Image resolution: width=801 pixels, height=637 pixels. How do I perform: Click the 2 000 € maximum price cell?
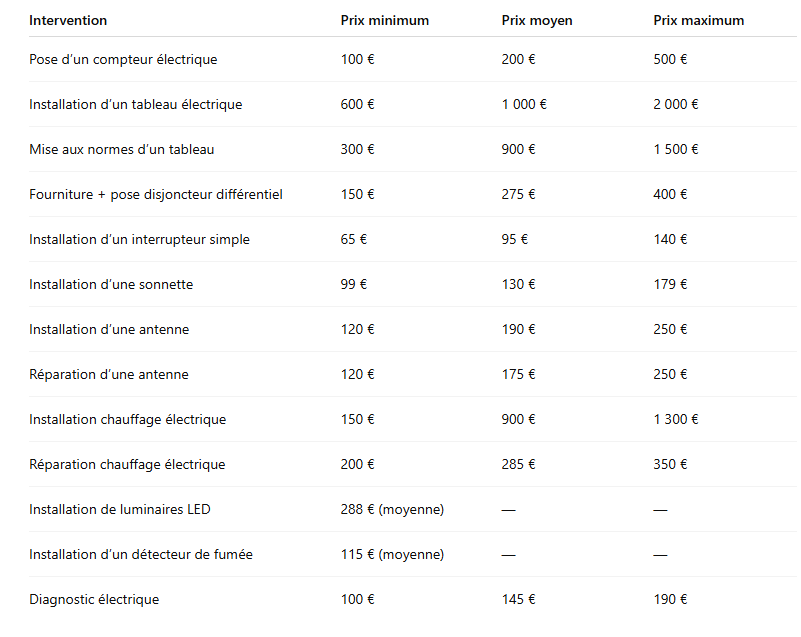point(676,104)
